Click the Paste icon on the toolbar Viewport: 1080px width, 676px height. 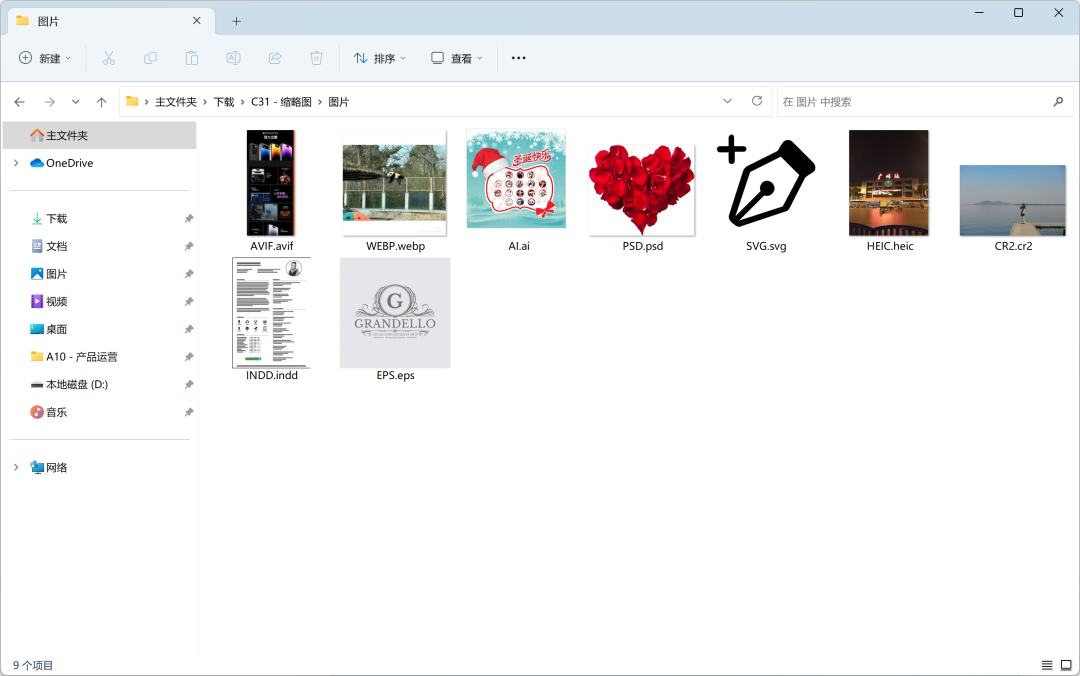coord(191,58)
